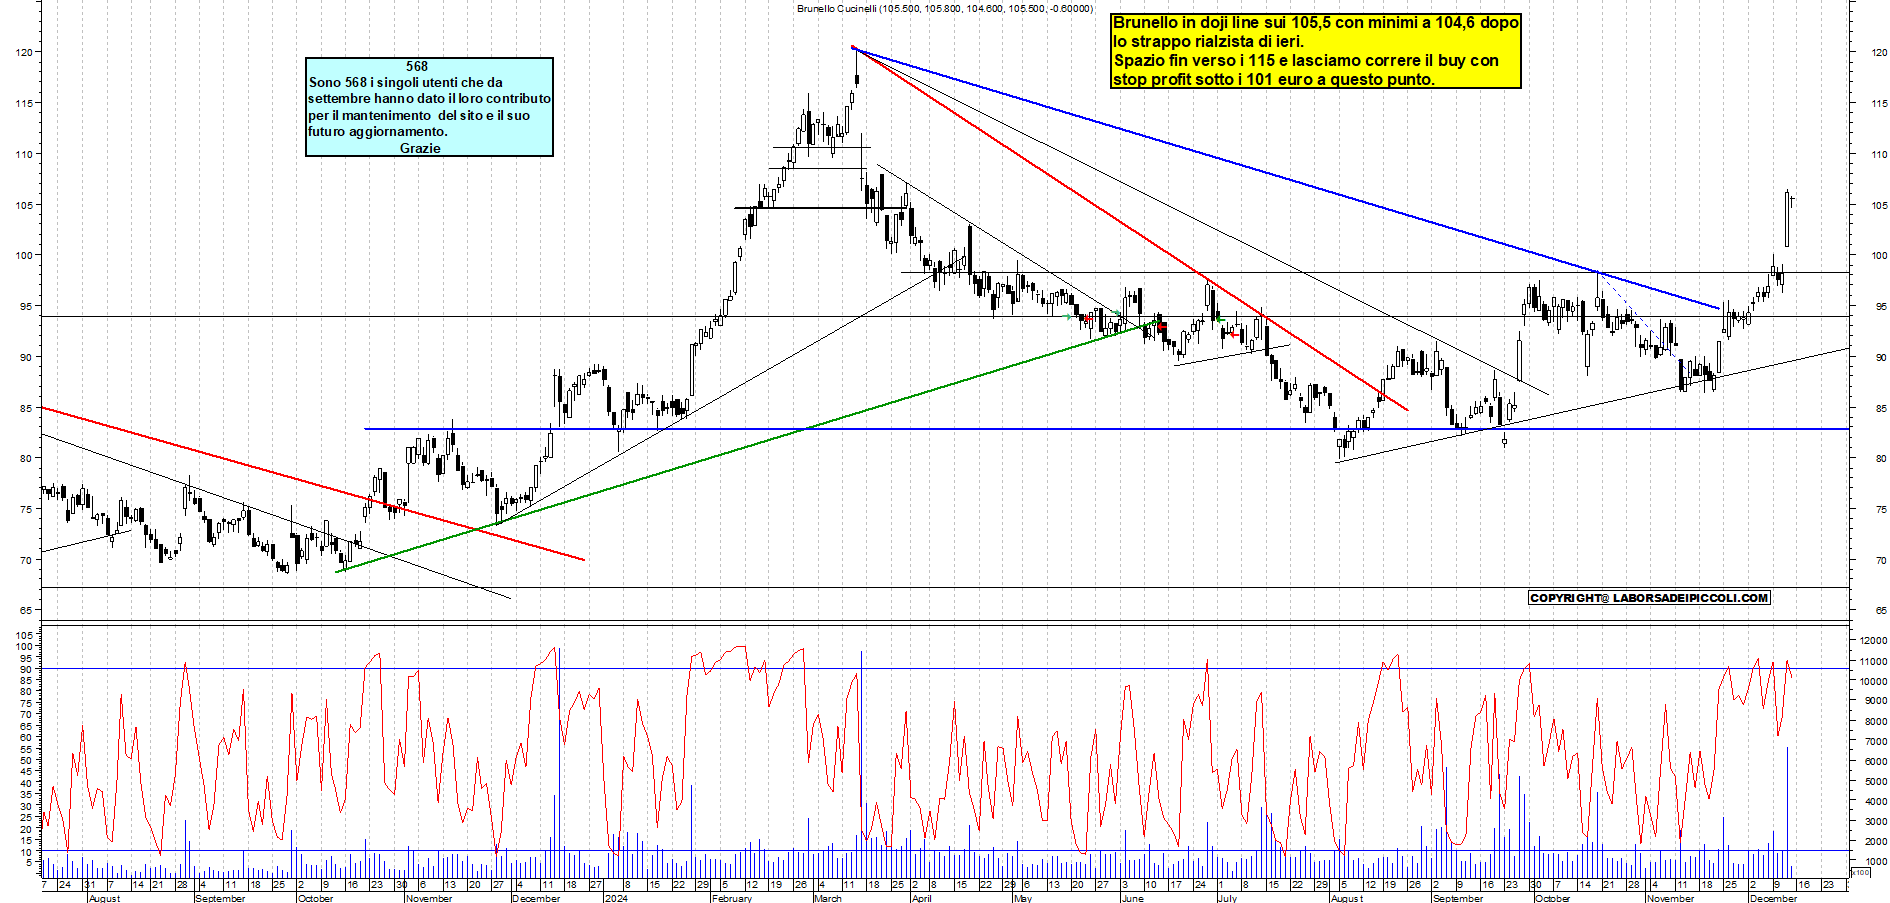Click '1000' on the volume axis

pyautogui.click(x=1875, y=861)
